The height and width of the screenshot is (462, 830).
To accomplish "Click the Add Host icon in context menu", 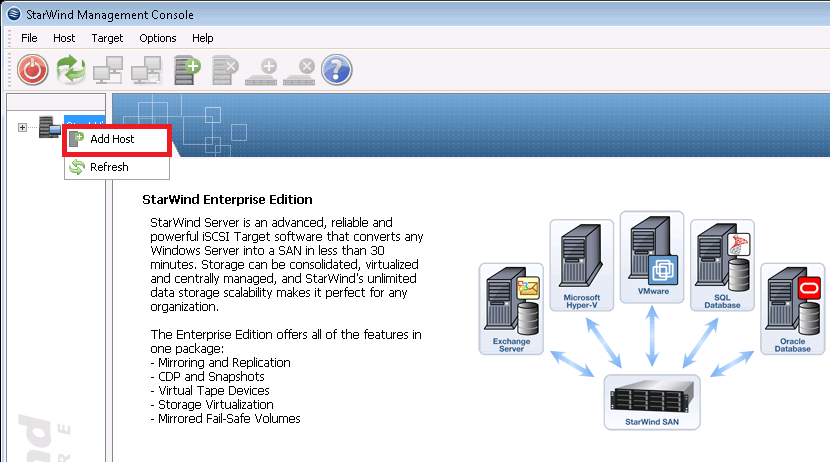I will click(77, 139).
